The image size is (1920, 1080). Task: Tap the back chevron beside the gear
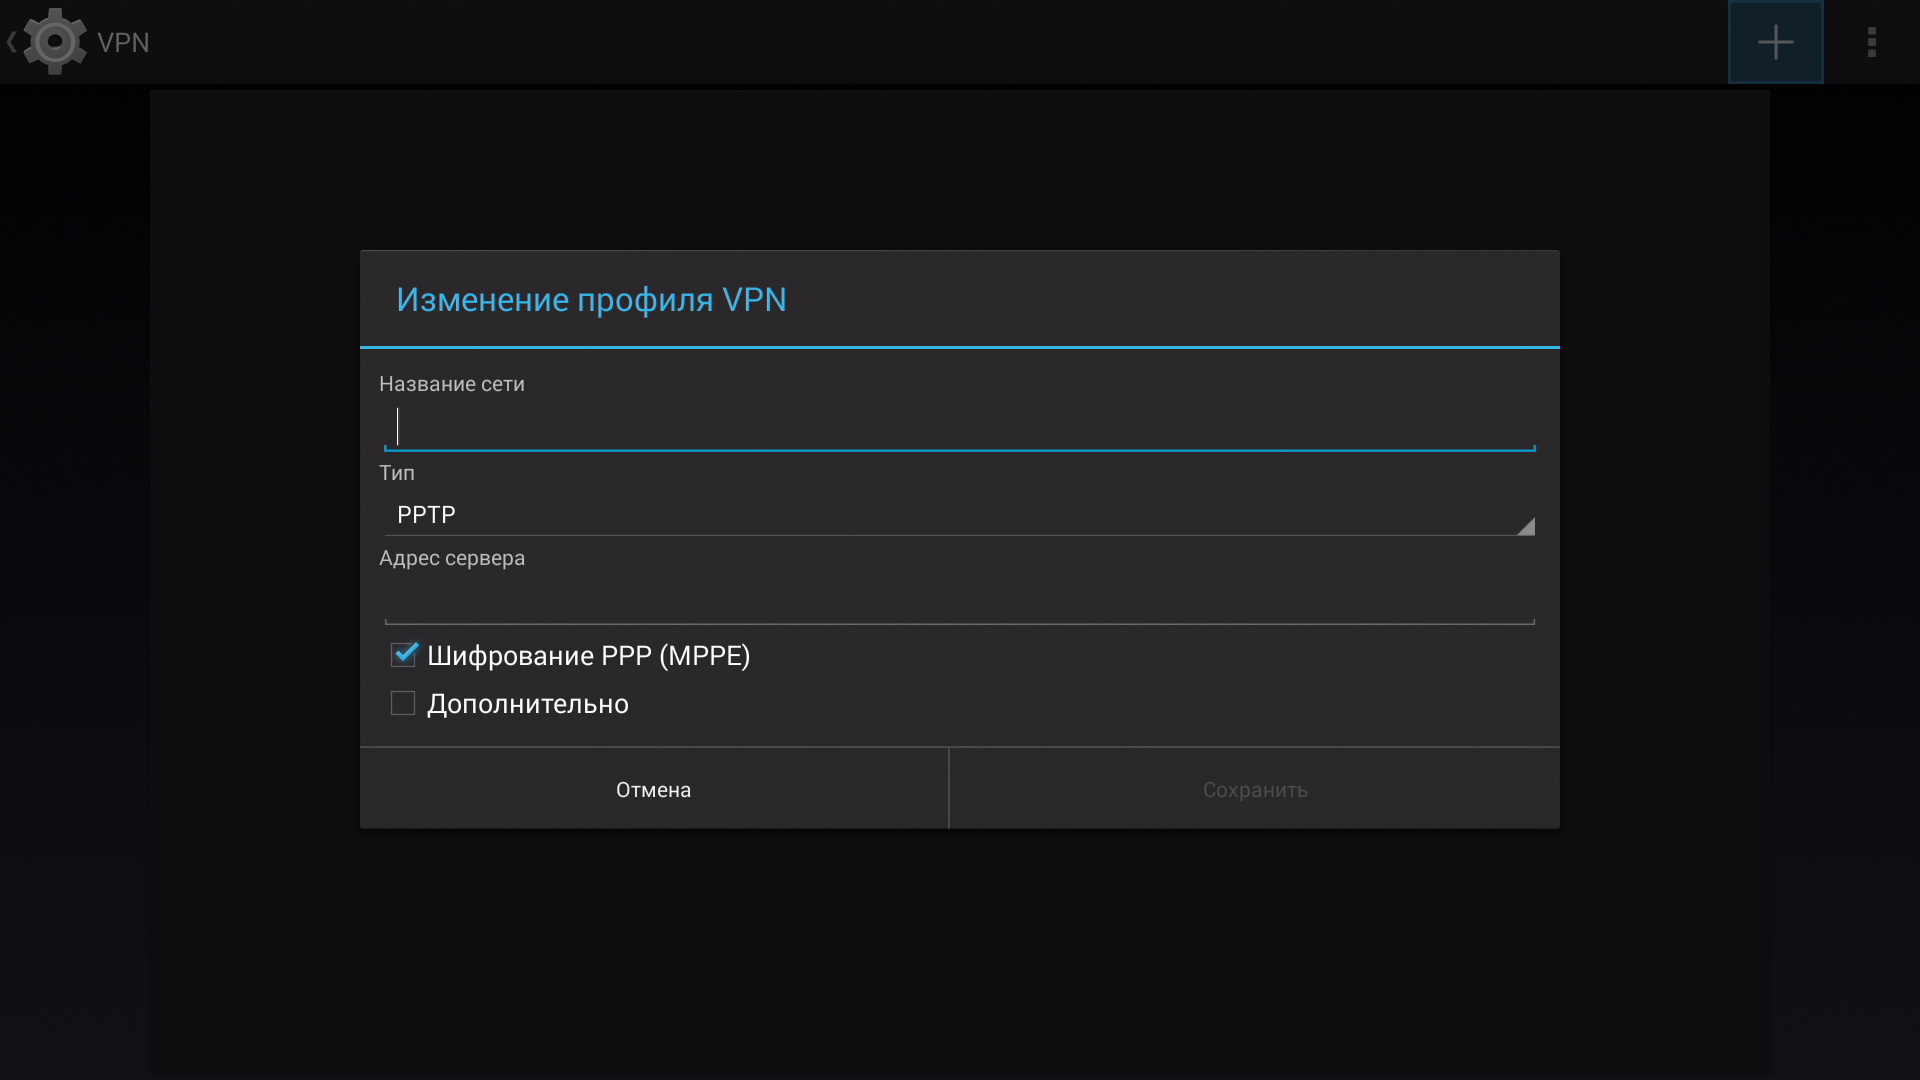[x=11, y=42]
